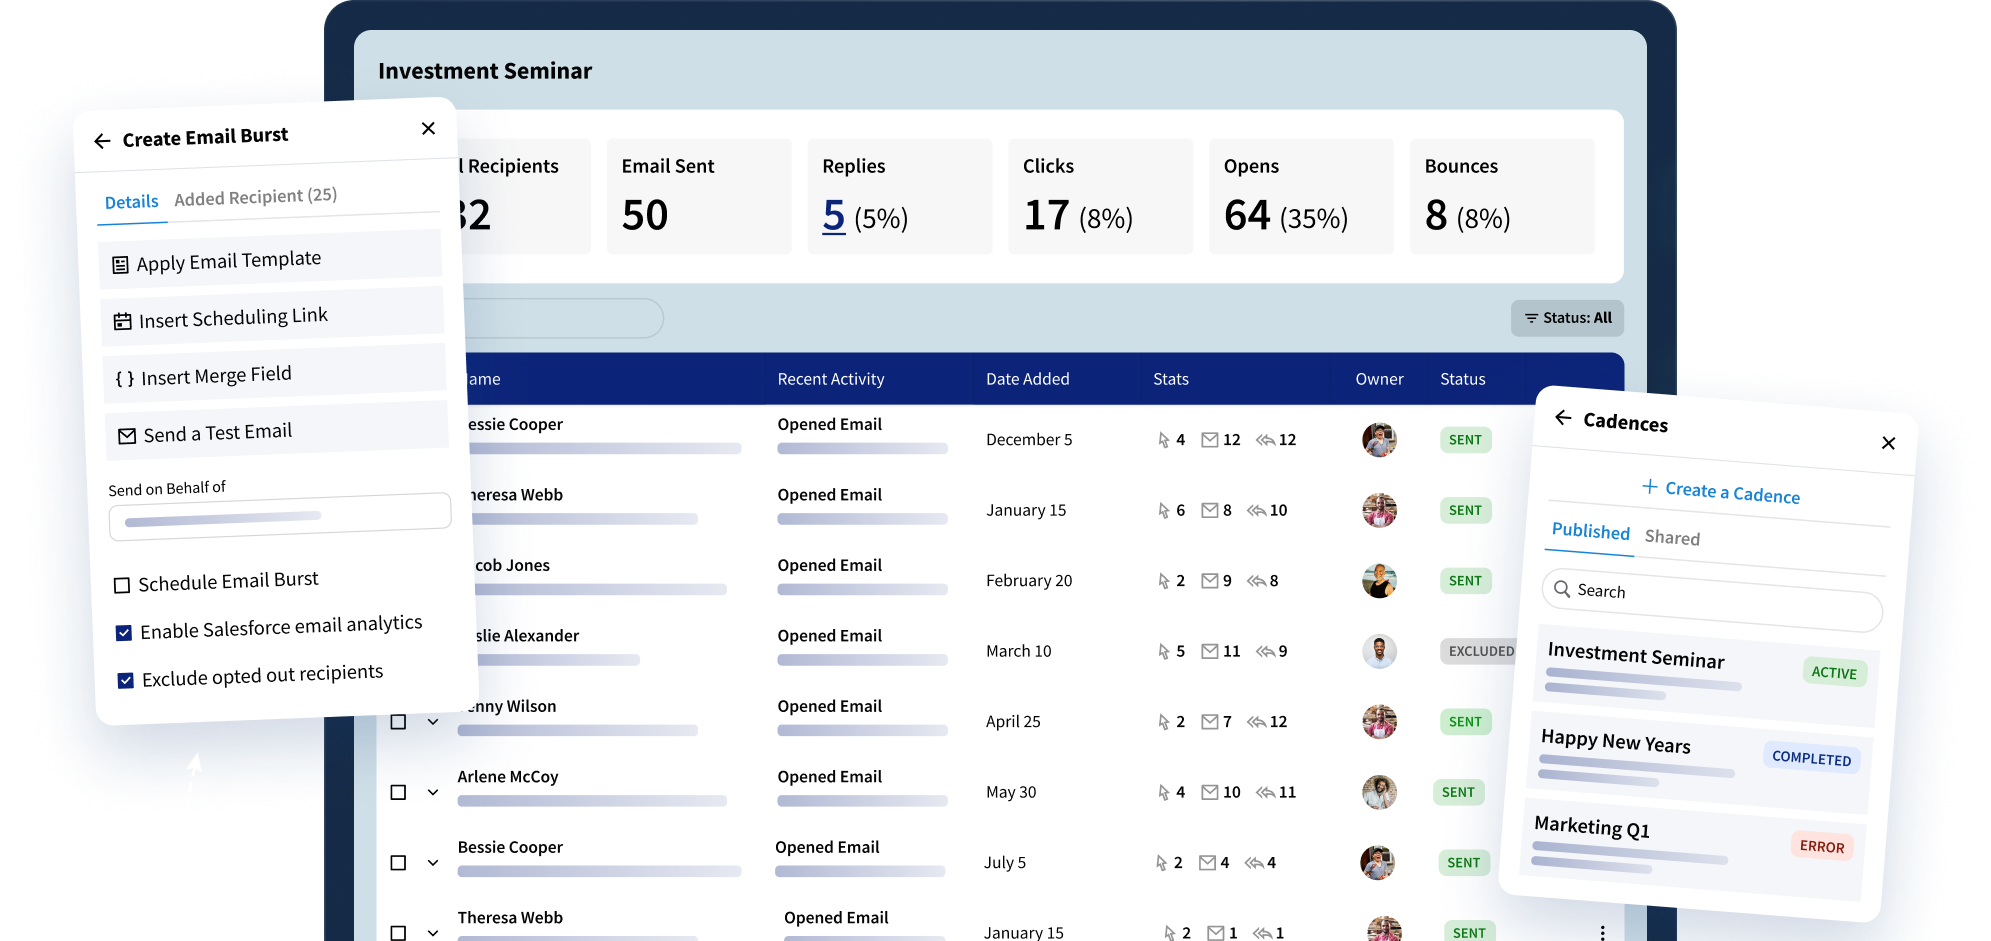Image resolution: width=1991 pixels, height=941 pixels.
Task: Select the Arlene McCoy row checkbox
Action: 398,792
